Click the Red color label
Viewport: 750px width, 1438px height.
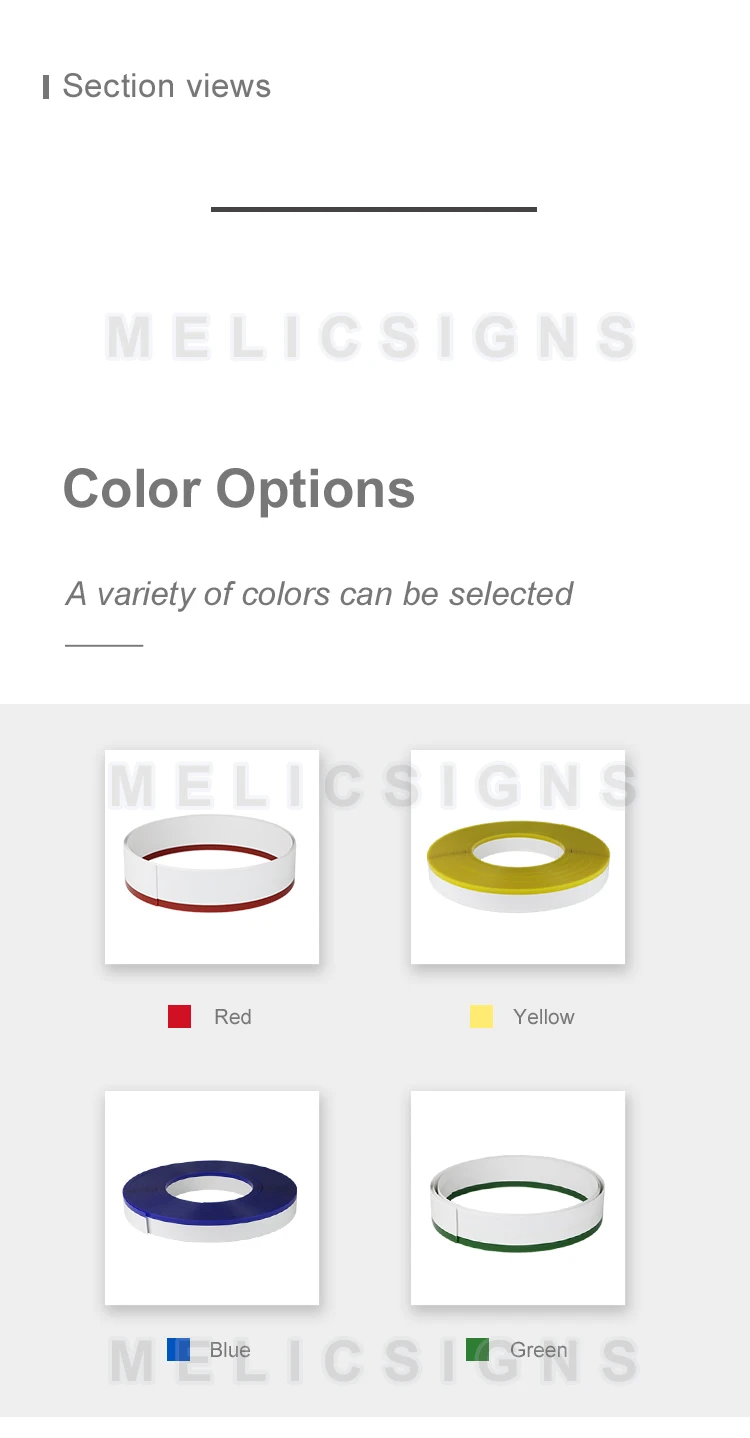[233, 1017]
